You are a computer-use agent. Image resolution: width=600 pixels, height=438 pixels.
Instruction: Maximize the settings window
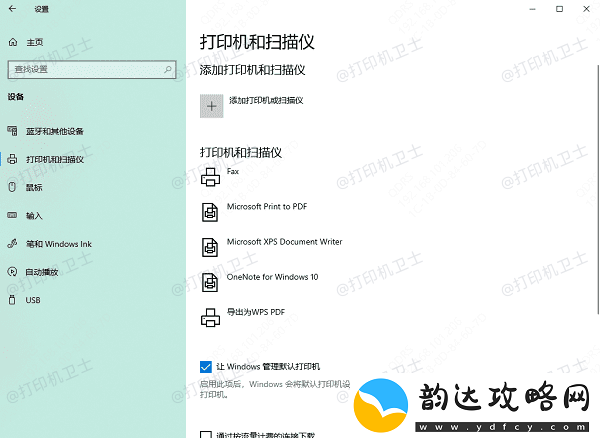[559, 9]
